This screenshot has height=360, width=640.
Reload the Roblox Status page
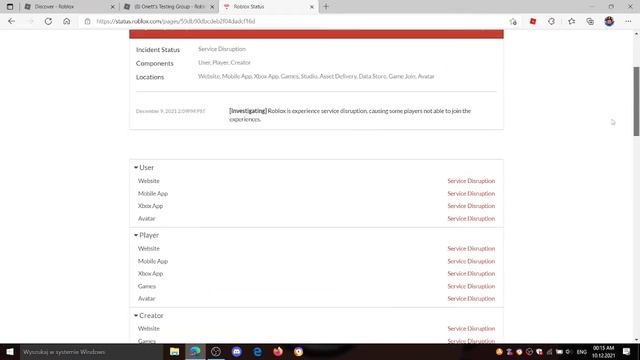click(x=48, y=21)
